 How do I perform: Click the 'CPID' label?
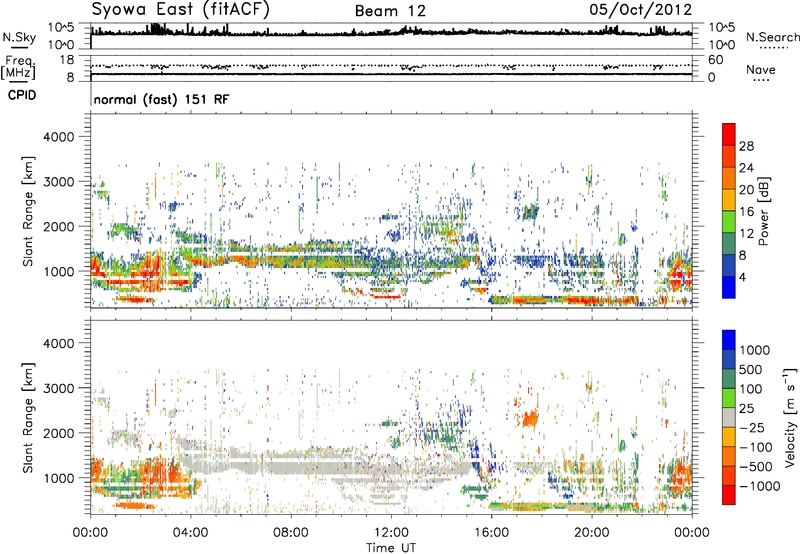(x=22, y=95)
